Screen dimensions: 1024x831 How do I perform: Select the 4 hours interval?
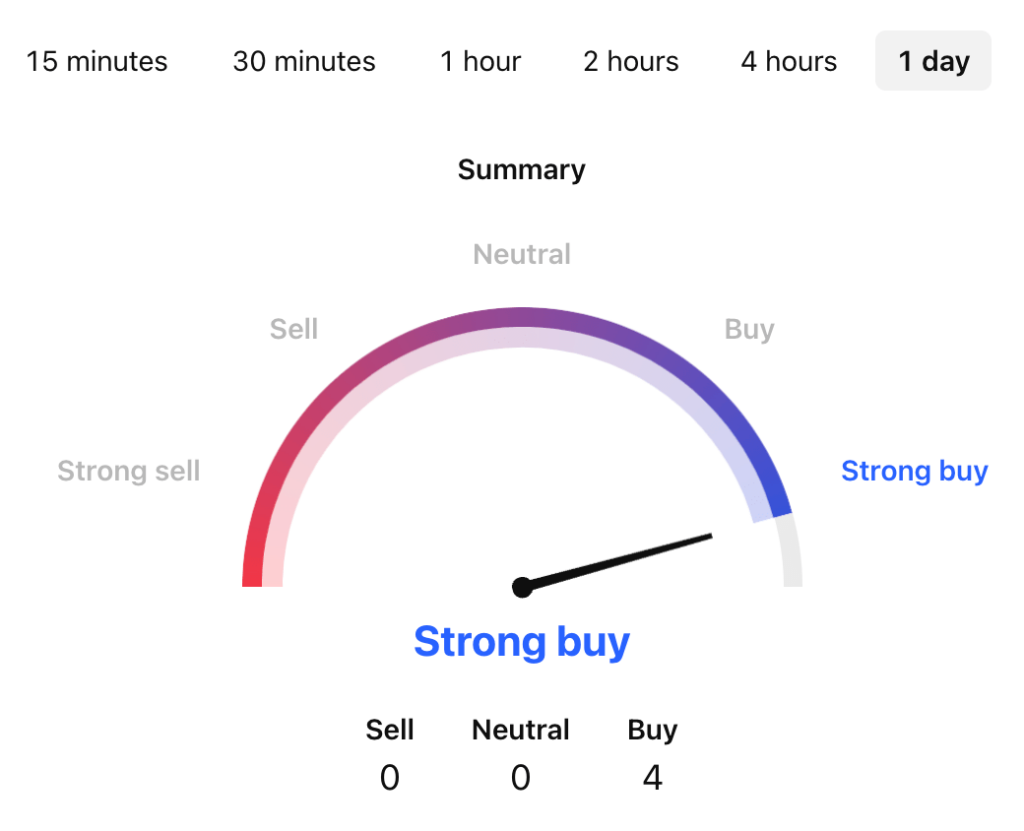(x=790, y=62)
